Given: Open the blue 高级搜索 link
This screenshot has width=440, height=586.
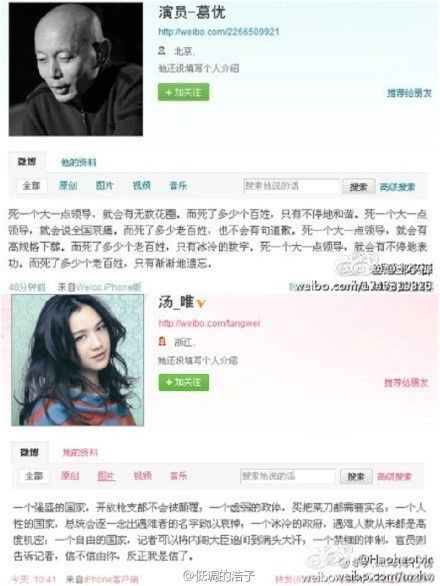Looking at the screenshot, I should [x=397, y=187].
